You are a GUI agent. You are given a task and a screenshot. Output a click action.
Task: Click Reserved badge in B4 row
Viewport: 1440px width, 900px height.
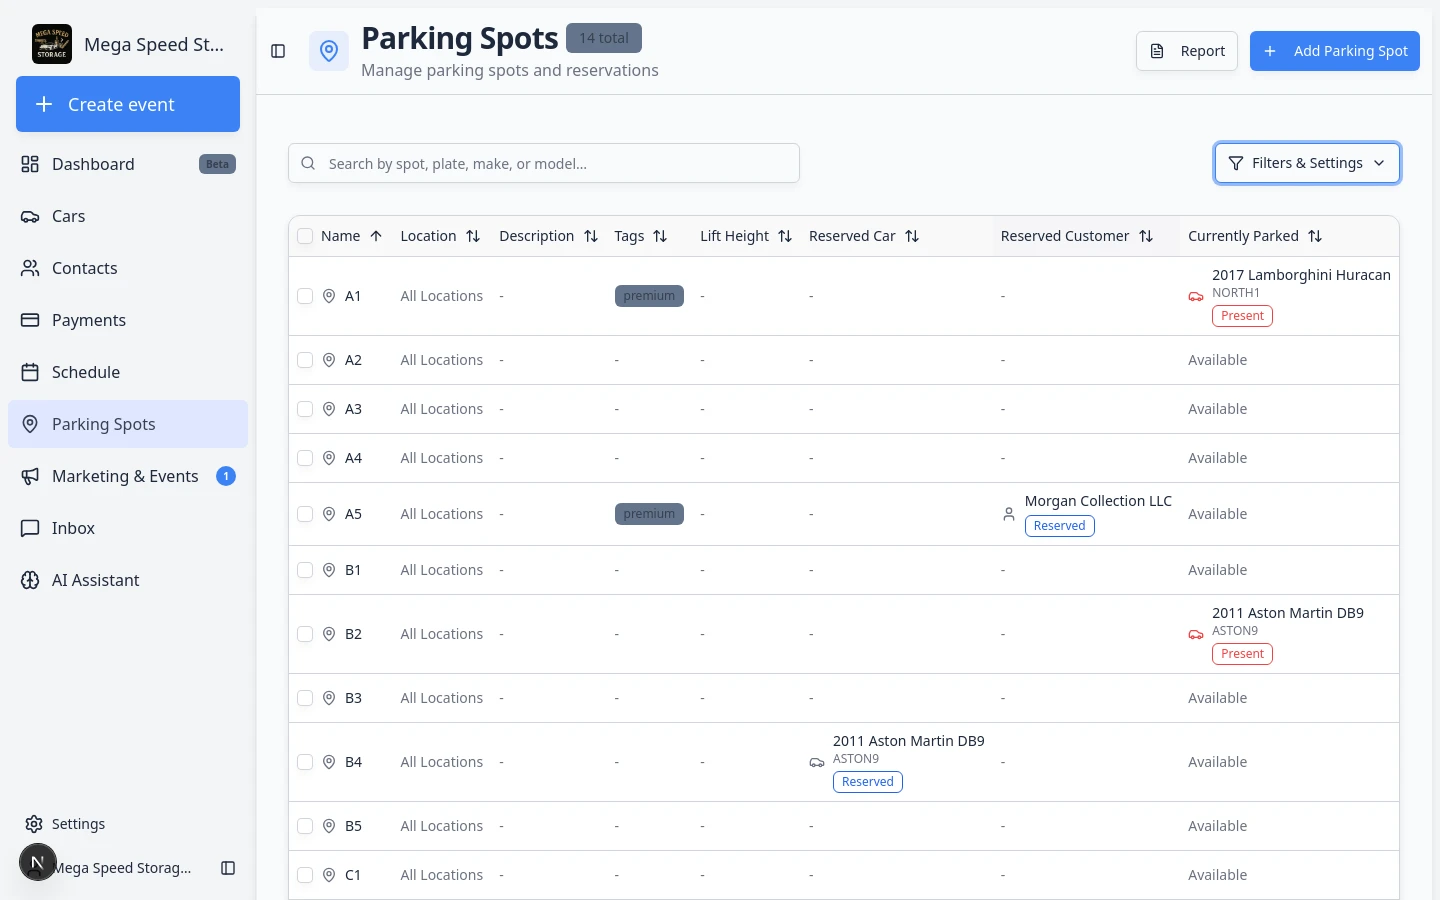coord(867,782)
